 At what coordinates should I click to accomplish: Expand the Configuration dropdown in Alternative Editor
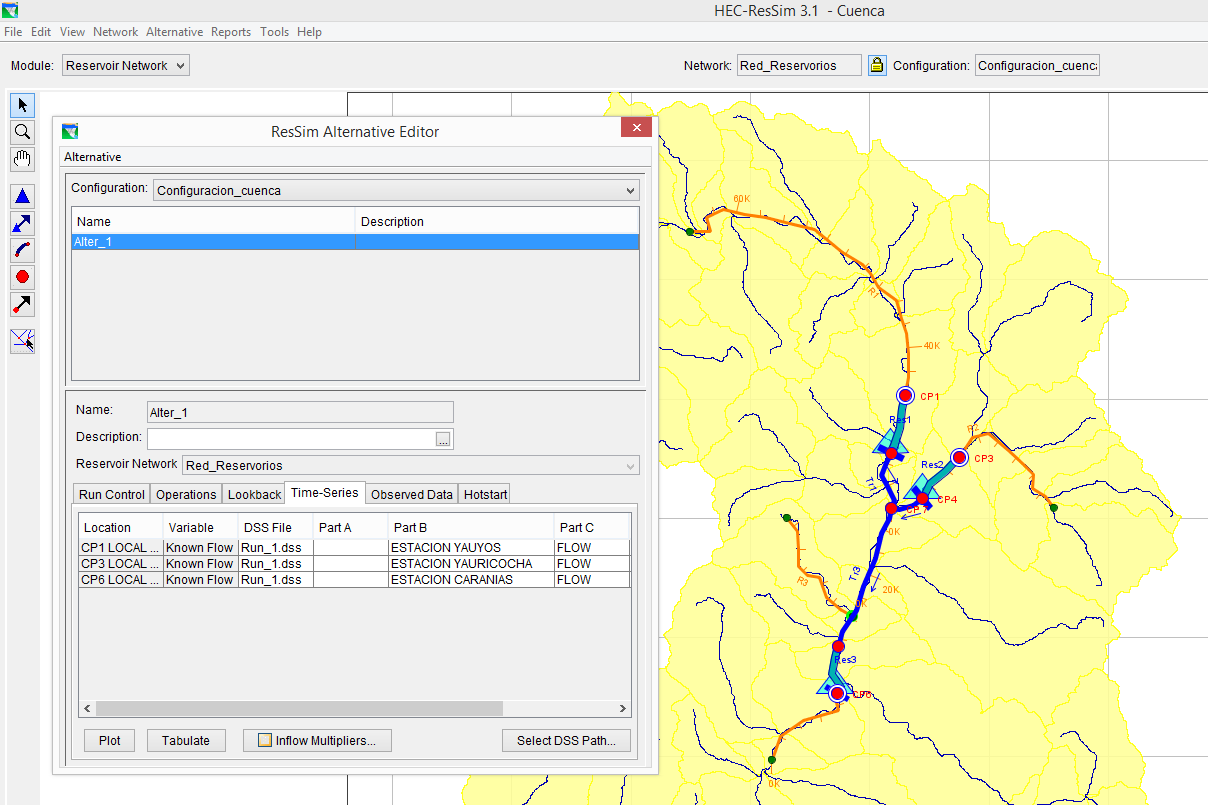pos(396,190)
